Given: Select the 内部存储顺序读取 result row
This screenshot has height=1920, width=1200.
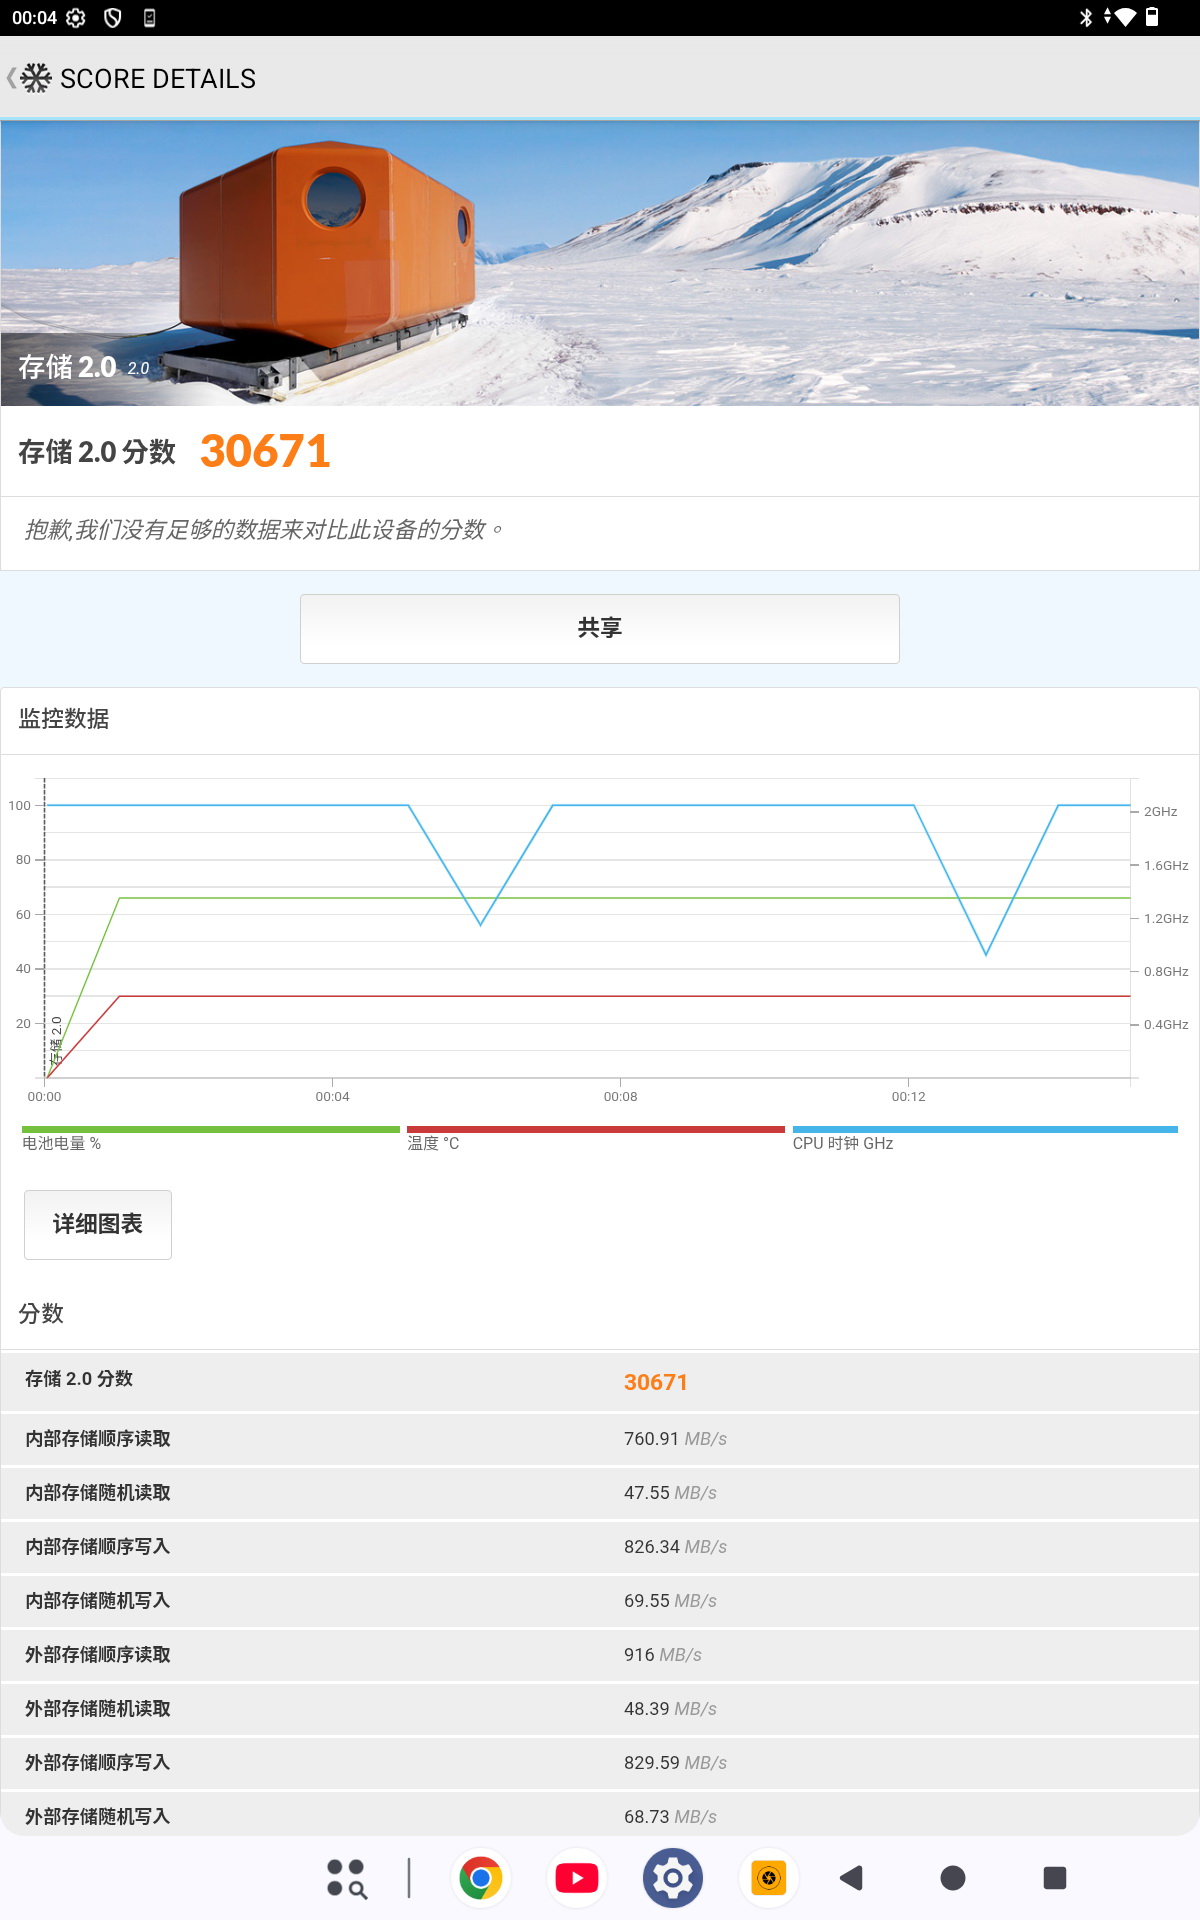Looking at the screenshot, I should click(600, 1439).
